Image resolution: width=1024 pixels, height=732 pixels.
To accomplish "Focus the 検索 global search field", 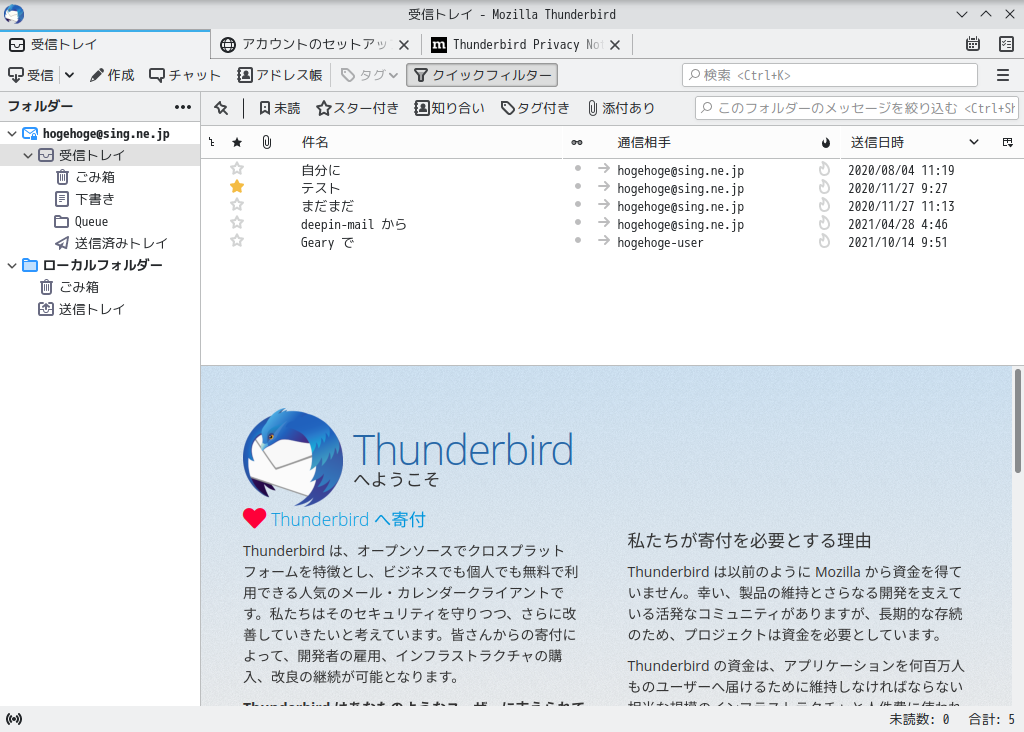I will (829, 75).
